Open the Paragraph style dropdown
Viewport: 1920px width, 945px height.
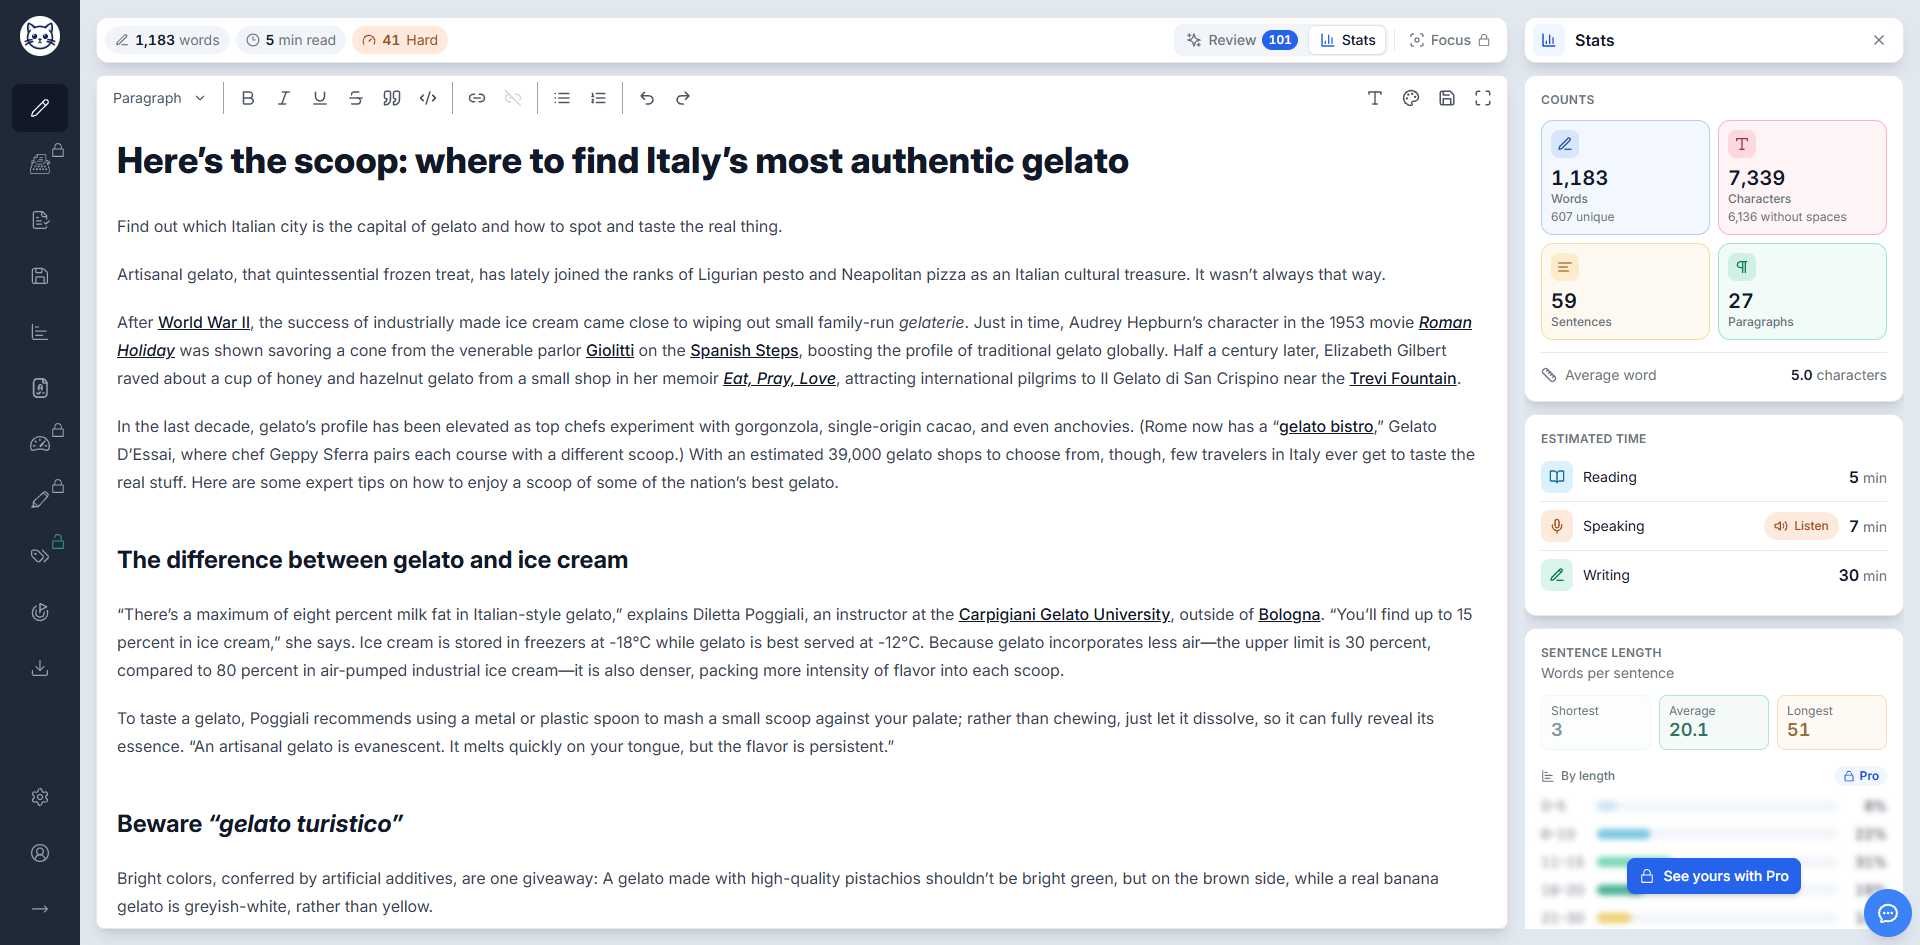[x=159, y=98]
